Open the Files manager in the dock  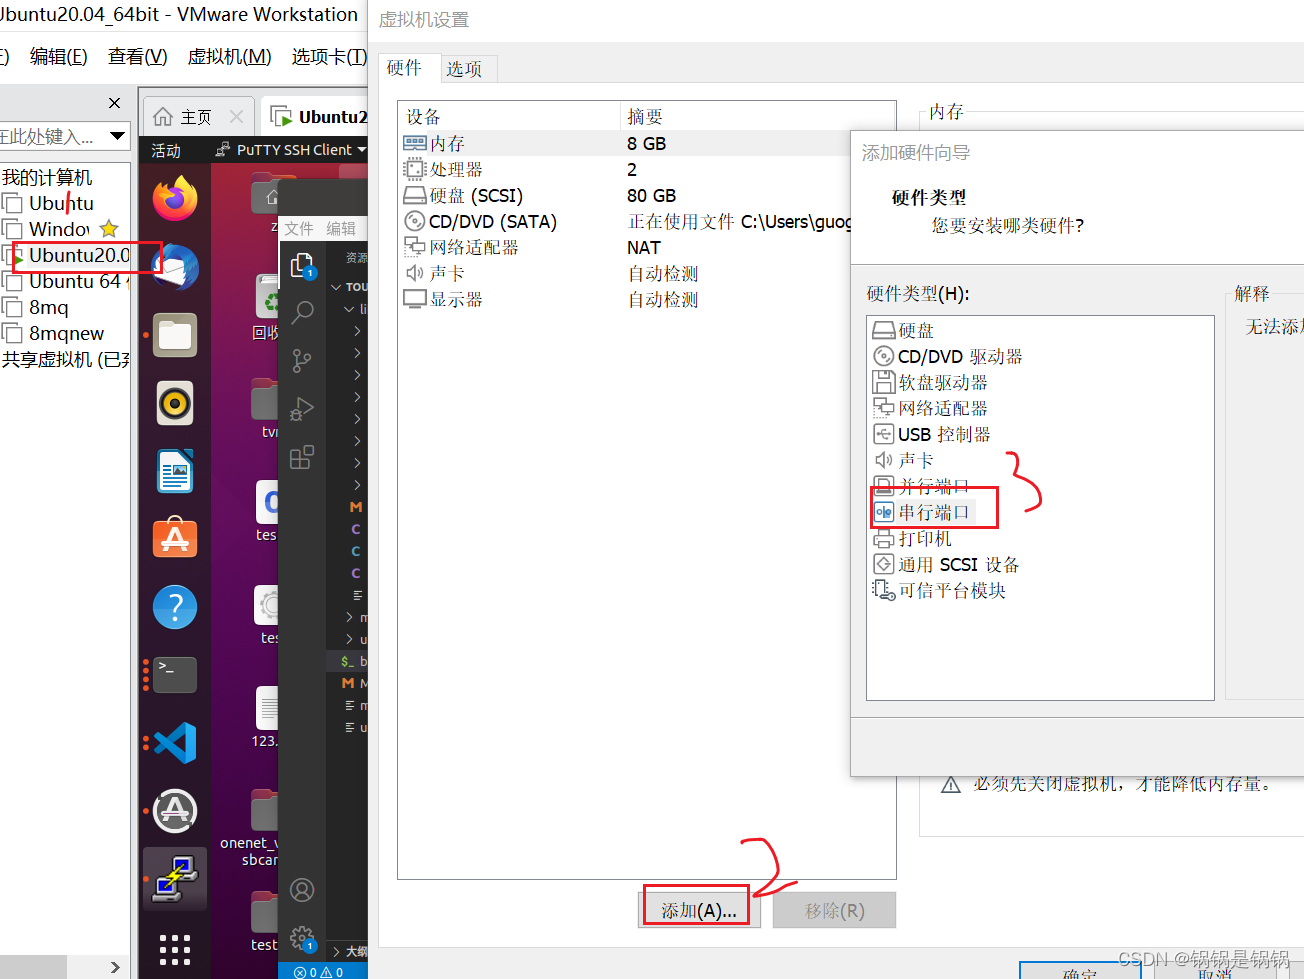click(x=175, y=335)
